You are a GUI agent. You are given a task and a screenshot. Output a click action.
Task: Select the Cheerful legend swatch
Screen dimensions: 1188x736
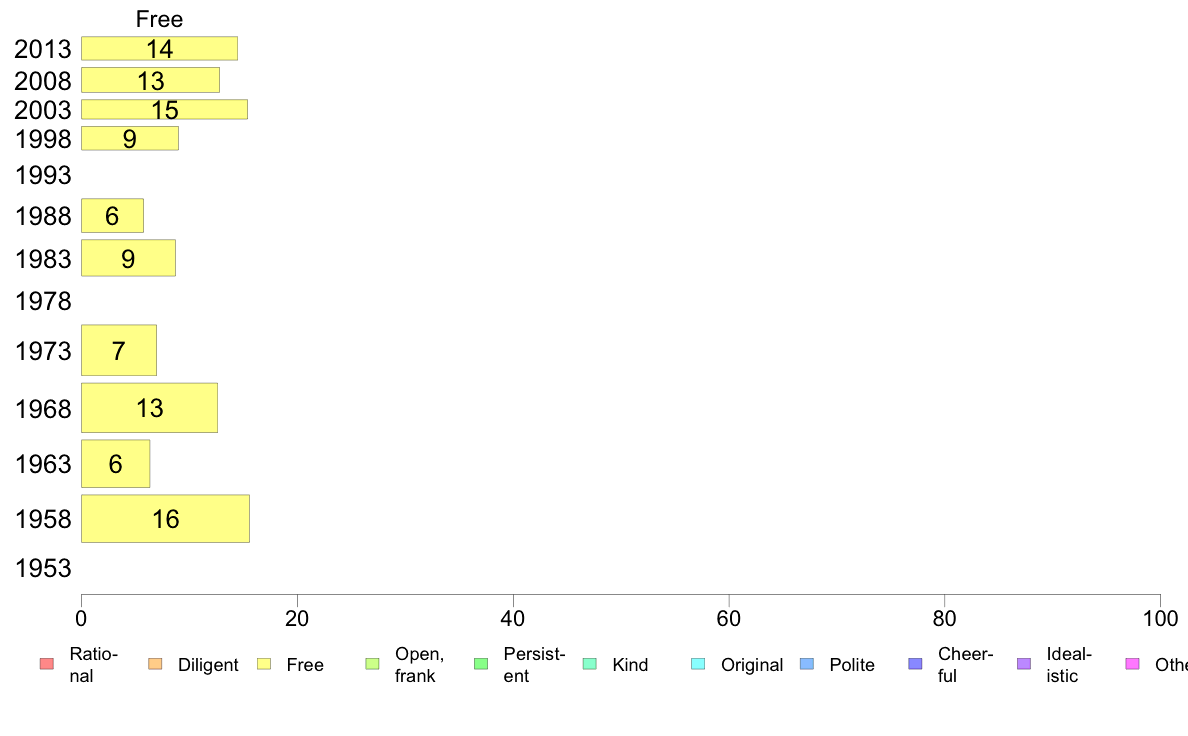pos(915,664)
